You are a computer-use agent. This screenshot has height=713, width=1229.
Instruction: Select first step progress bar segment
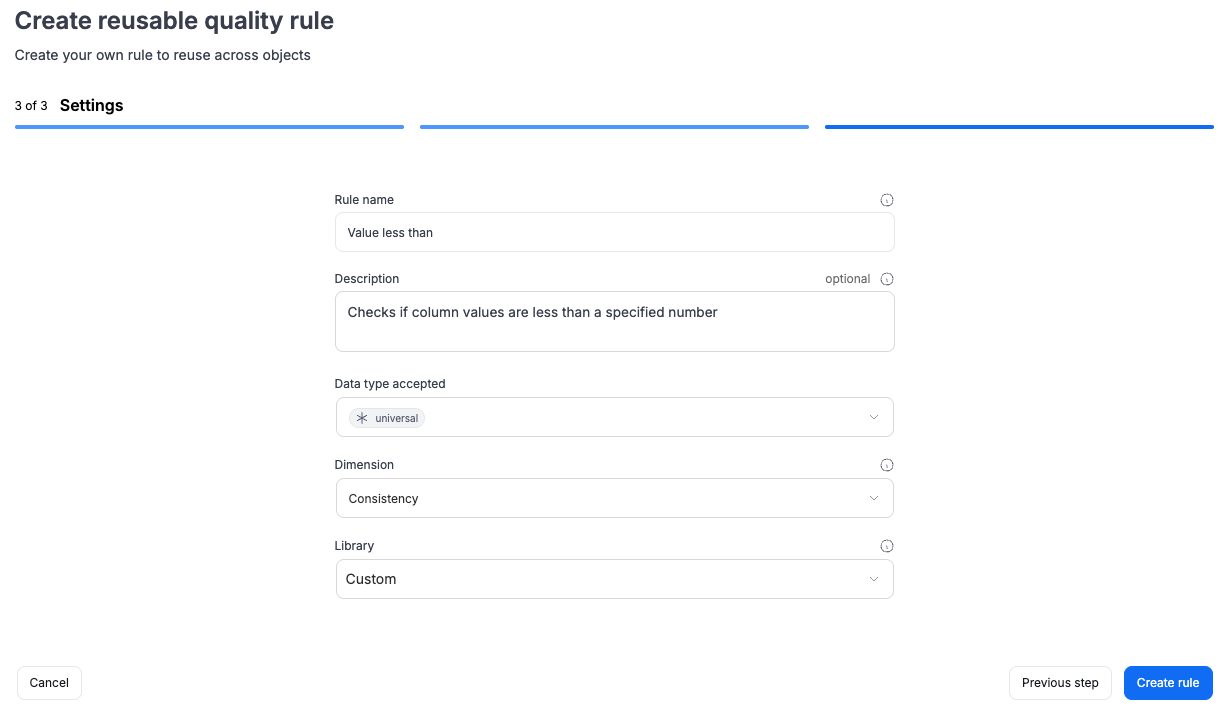(x=209, y=127)
